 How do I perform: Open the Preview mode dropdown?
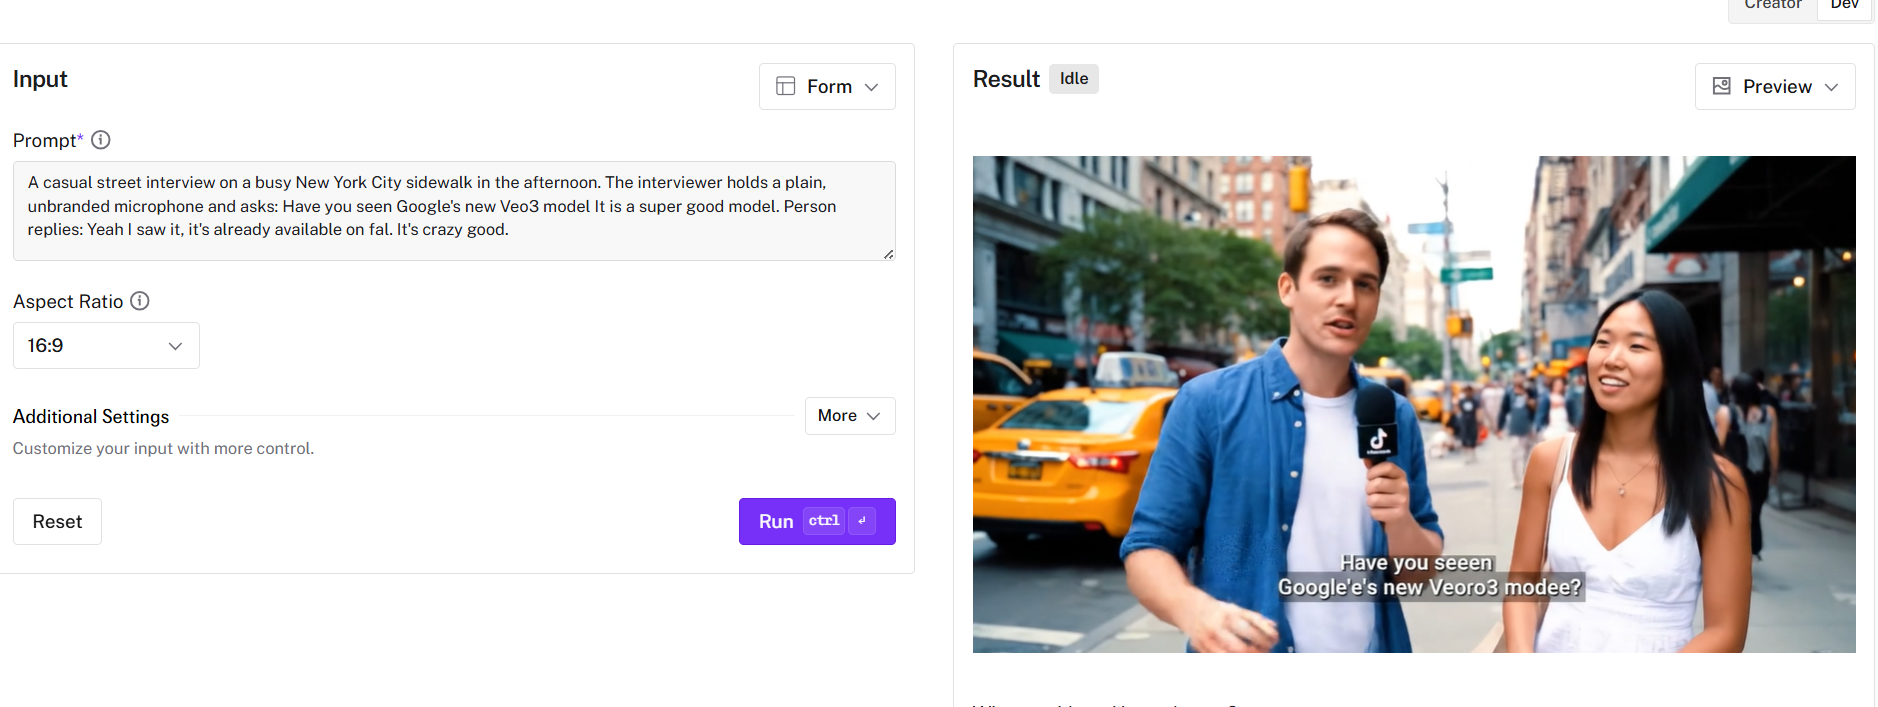pos(1775,87)
